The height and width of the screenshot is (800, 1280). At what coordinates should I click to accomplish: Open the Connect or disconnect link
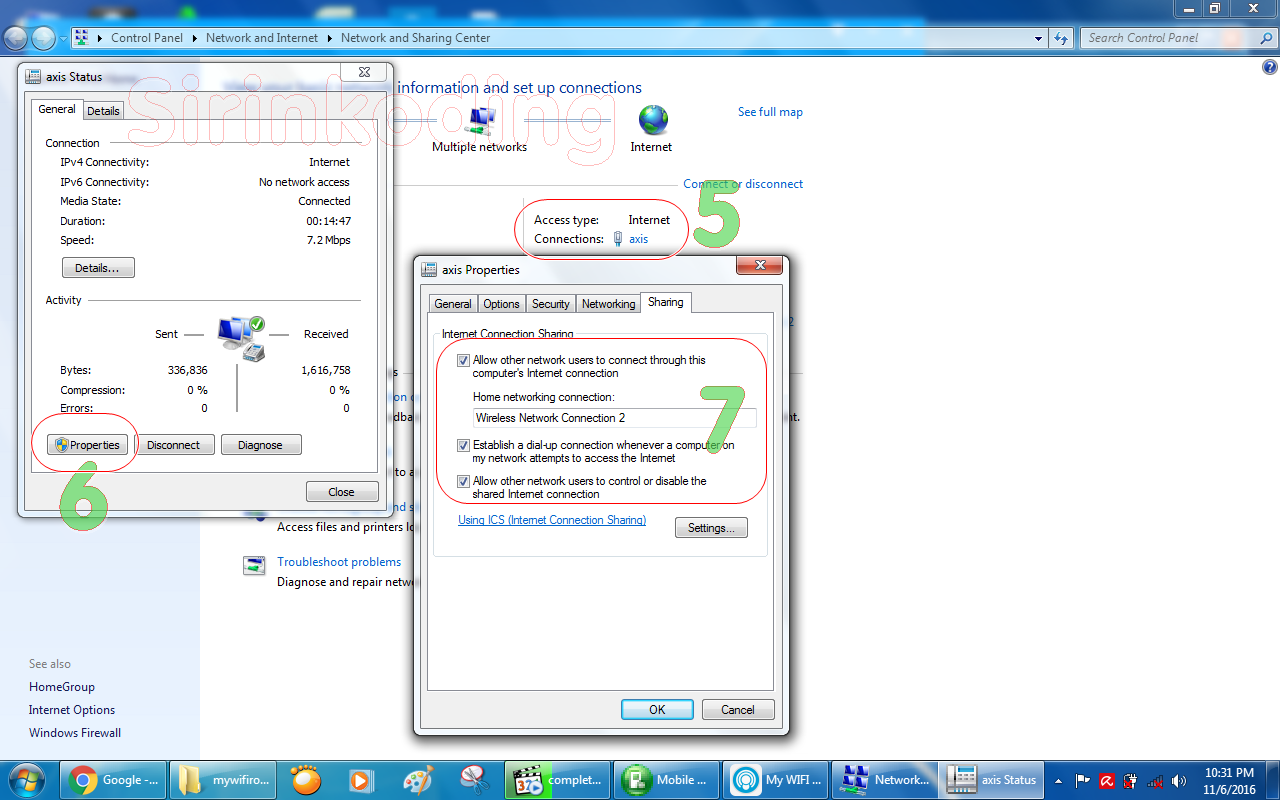(743, 184)
